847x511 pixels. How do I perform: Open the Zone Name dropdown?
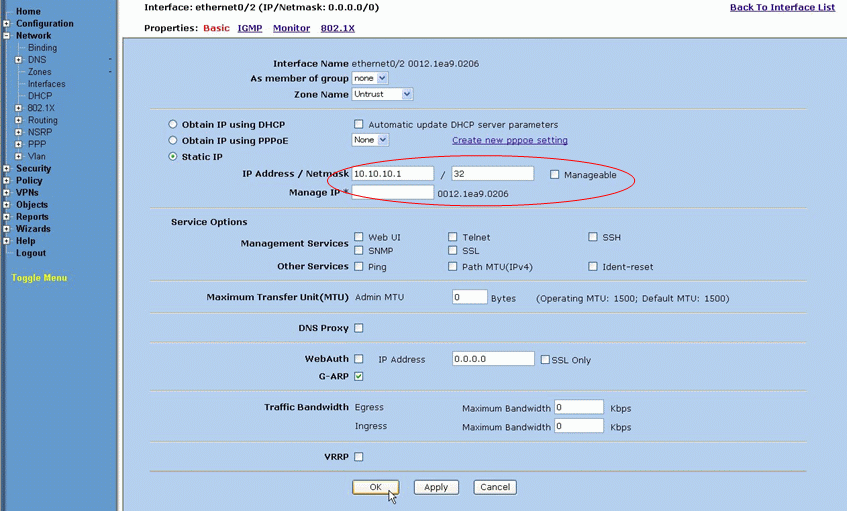coord(382,94)
